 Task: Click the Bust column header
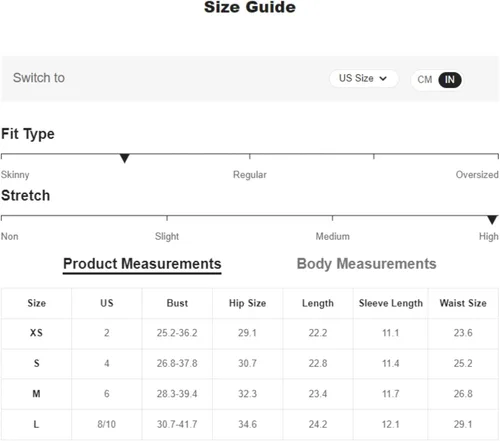coord(177,303)
